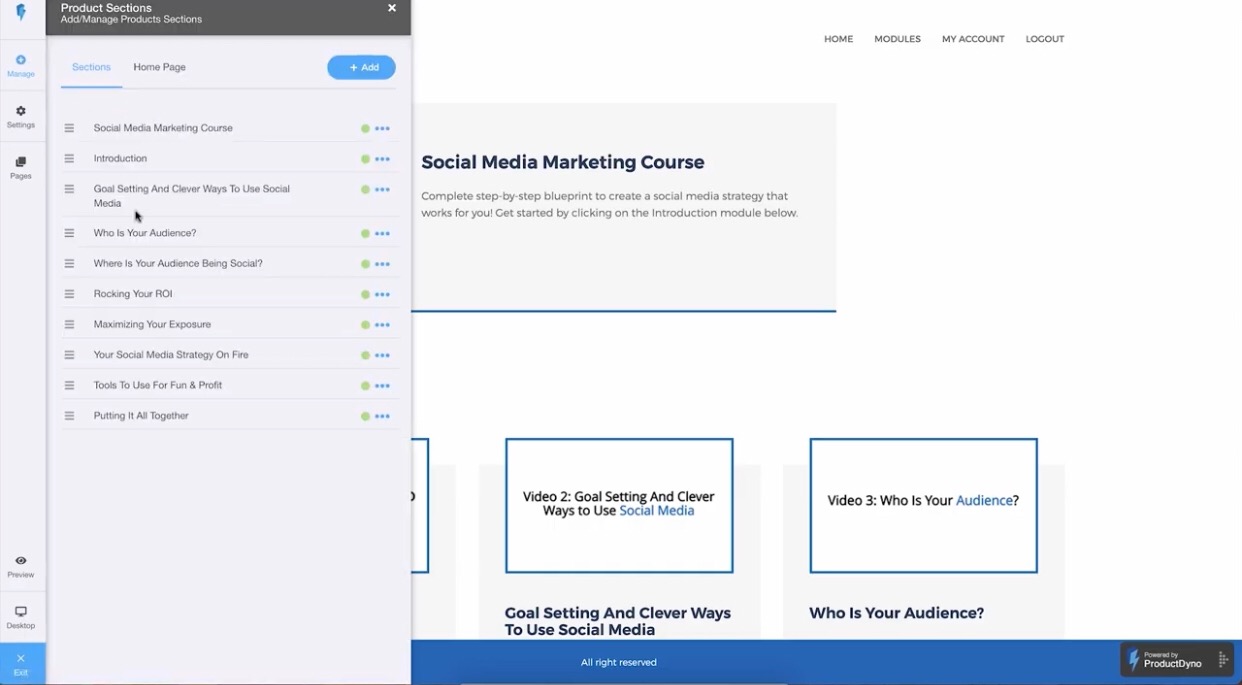Select the Introduction section row

[230, 158]
